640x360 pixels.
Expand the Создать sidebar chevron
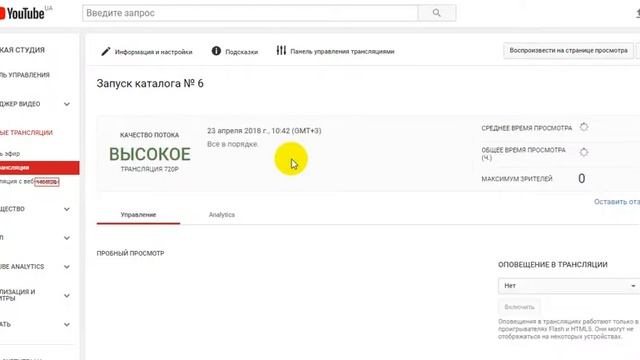[67, 324]
